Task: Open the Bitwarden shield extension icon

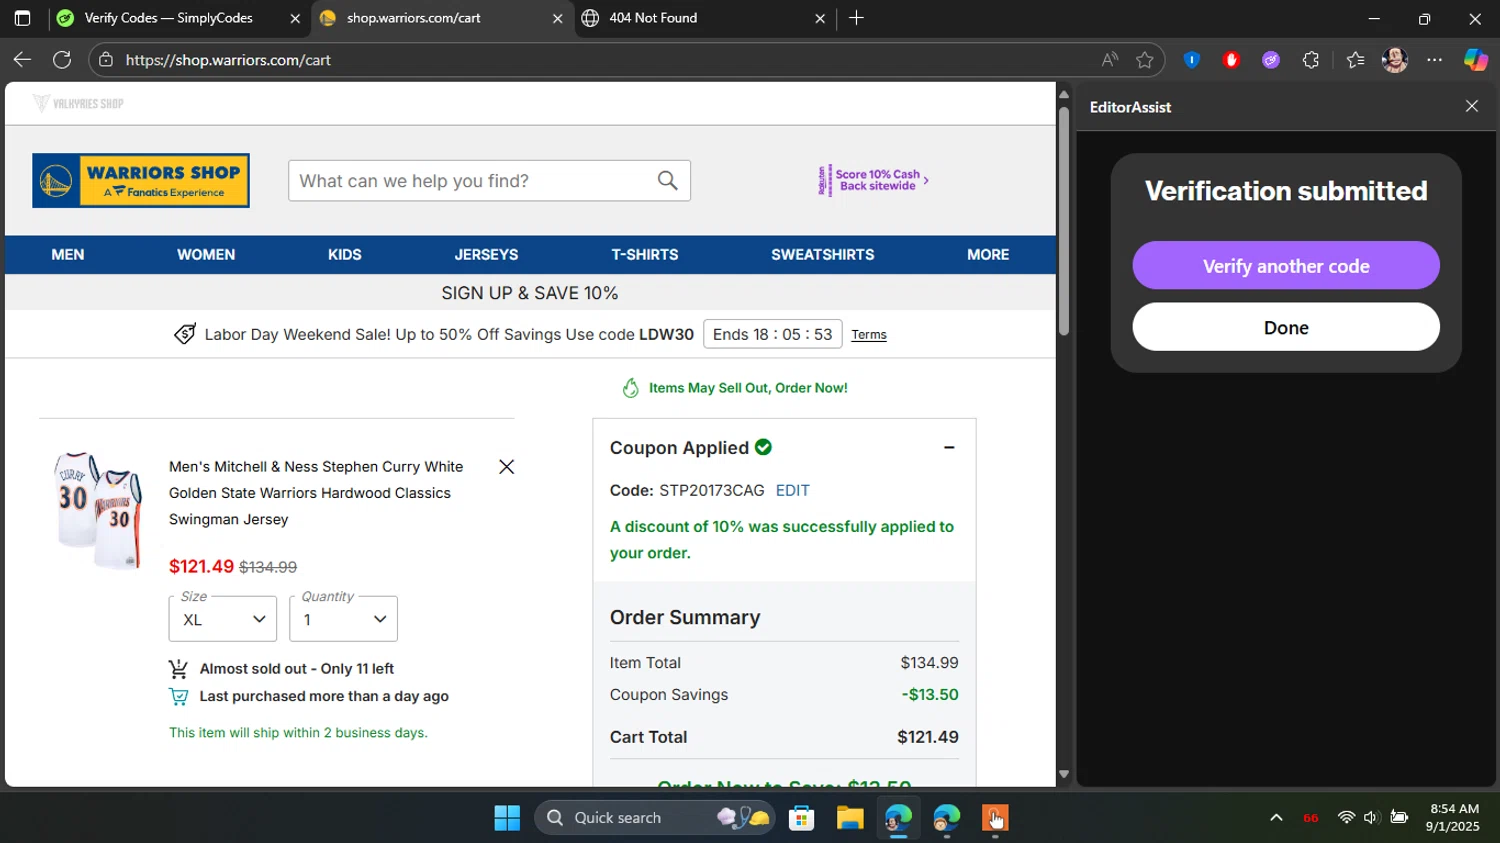Action: 1191,60
